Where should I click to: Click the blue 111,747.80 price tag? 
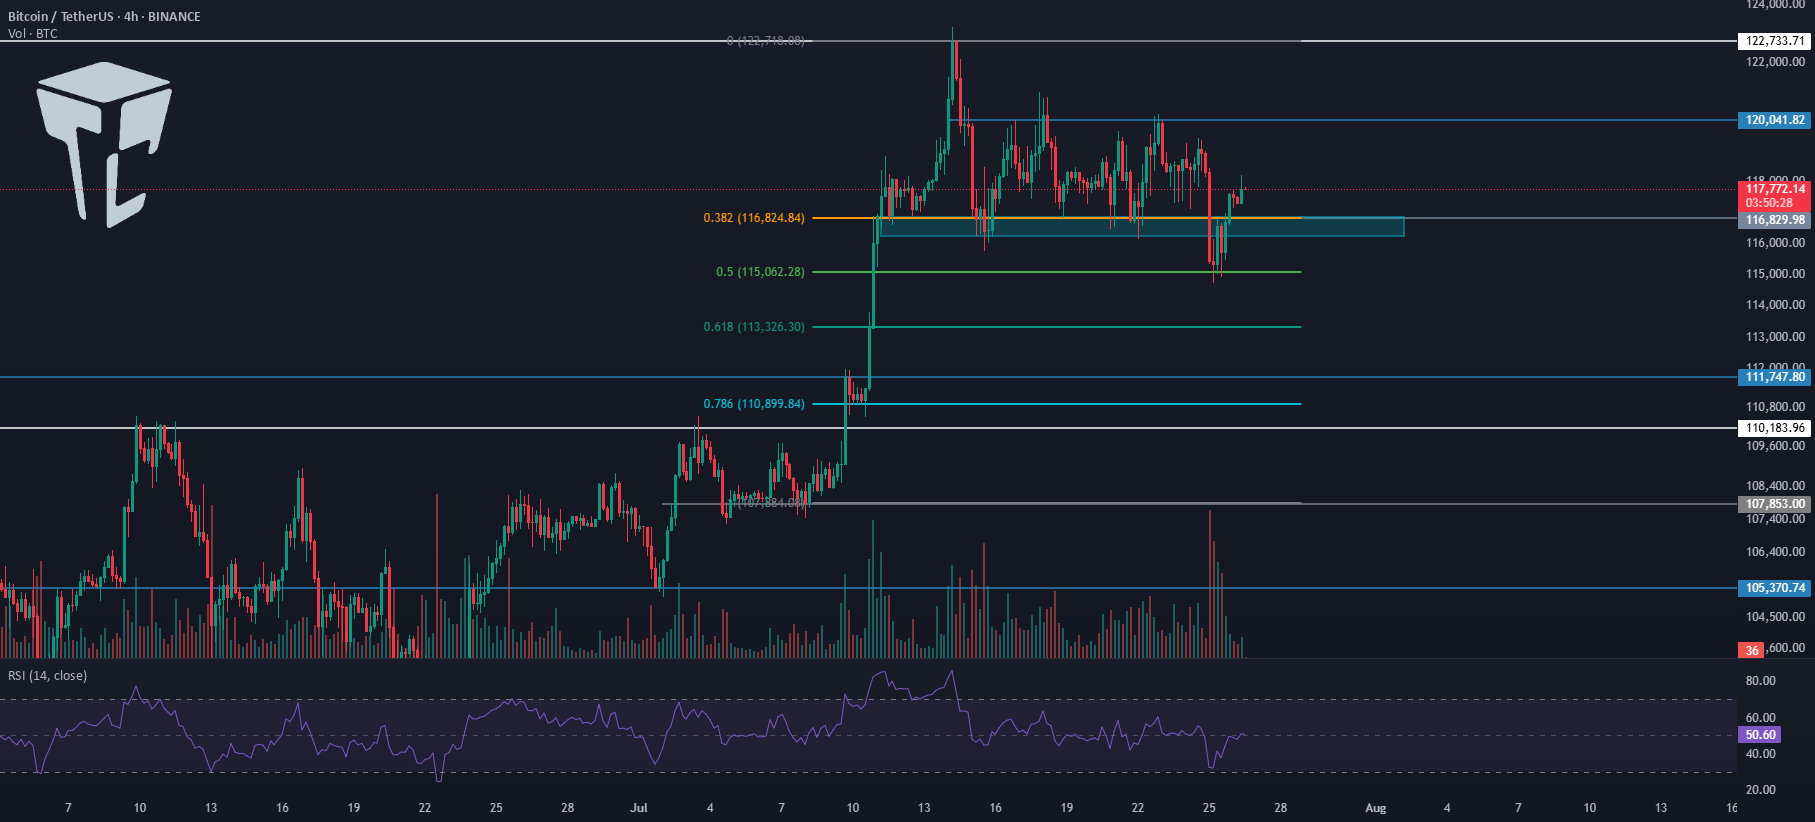(x=1774, y=377)
